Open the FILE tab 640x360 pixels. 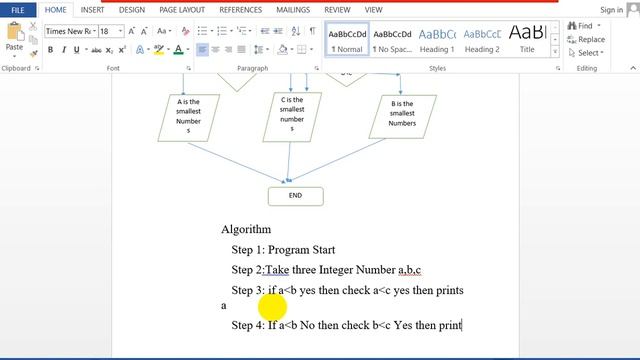[18, 10]
